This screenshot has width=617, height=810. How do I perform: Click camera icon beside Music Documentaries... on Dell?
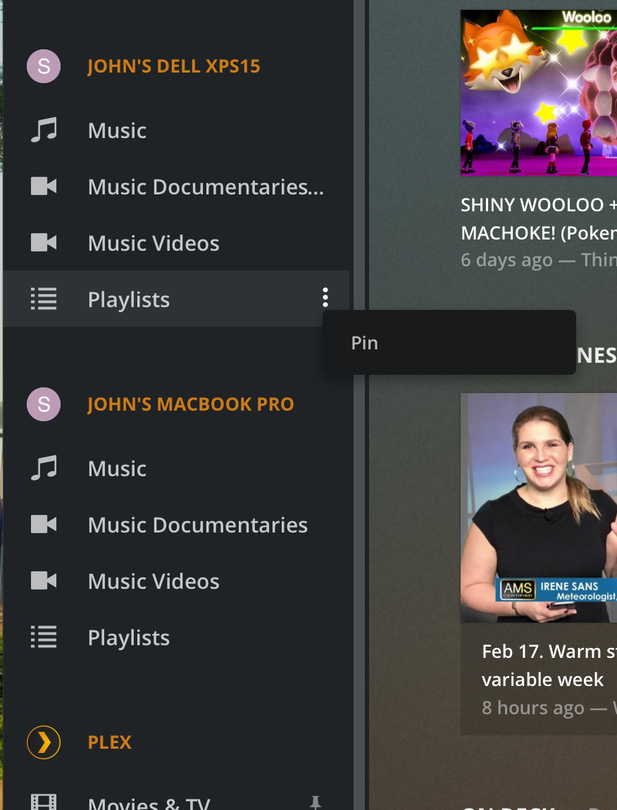coord(43,186)
